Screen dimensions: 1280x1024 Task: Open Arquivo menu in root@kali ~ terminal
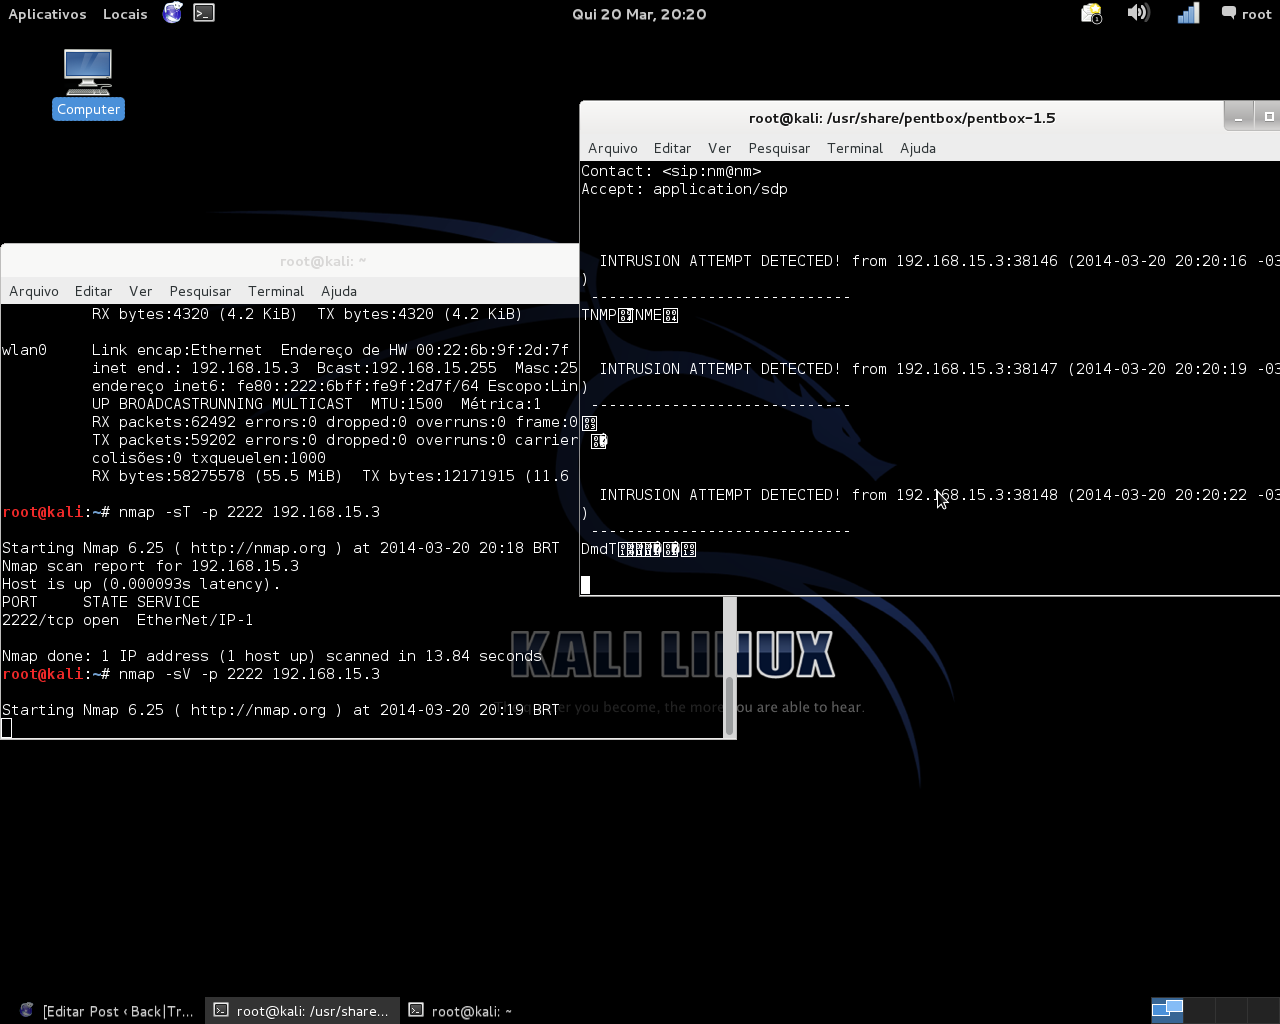click(34, 291)
